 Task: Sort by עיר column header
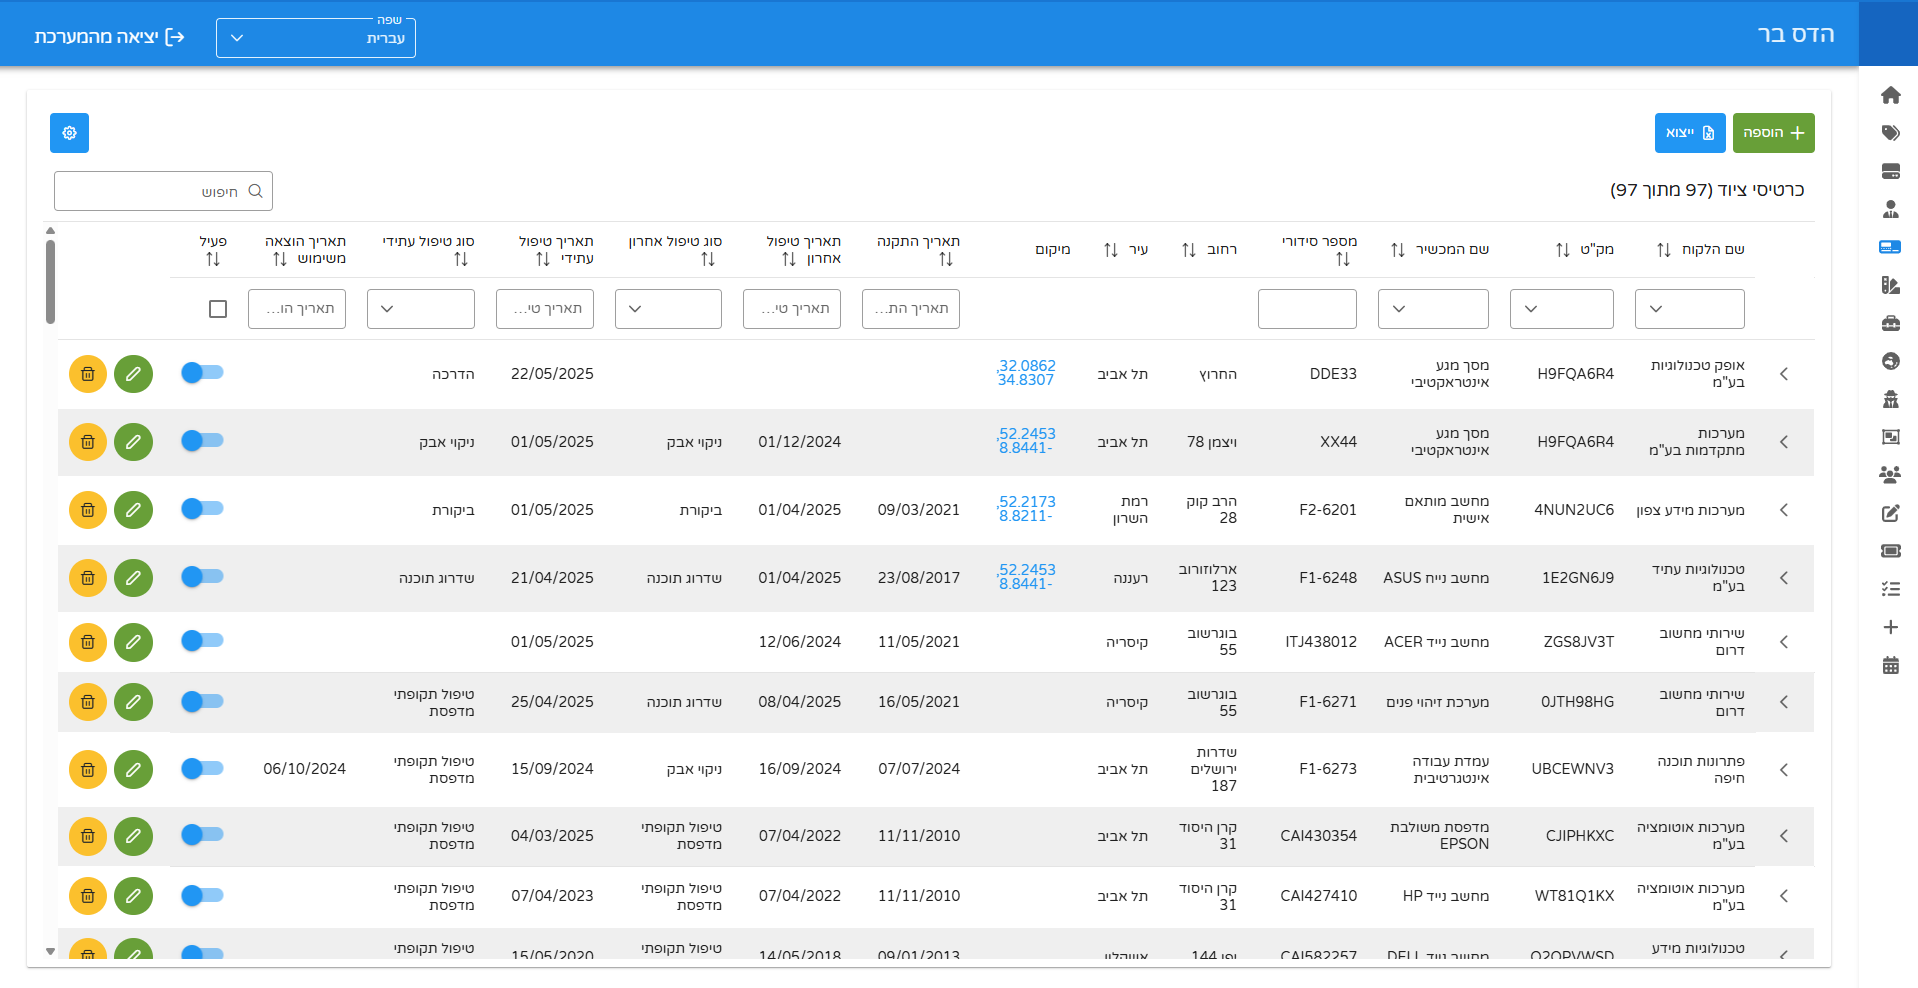click(x=1126, y=250)
